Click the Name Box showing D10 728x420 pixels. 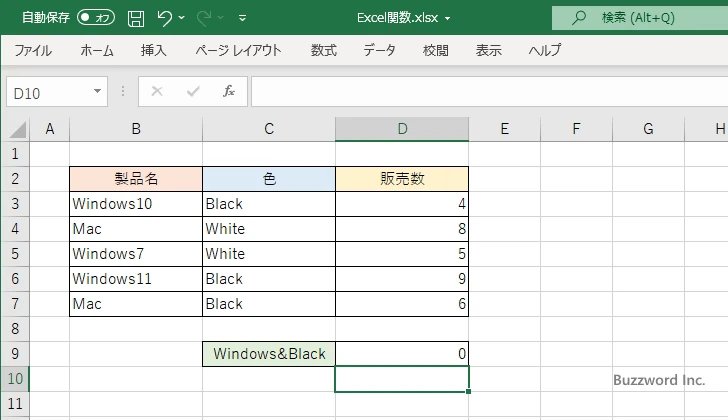coord(48,92)
